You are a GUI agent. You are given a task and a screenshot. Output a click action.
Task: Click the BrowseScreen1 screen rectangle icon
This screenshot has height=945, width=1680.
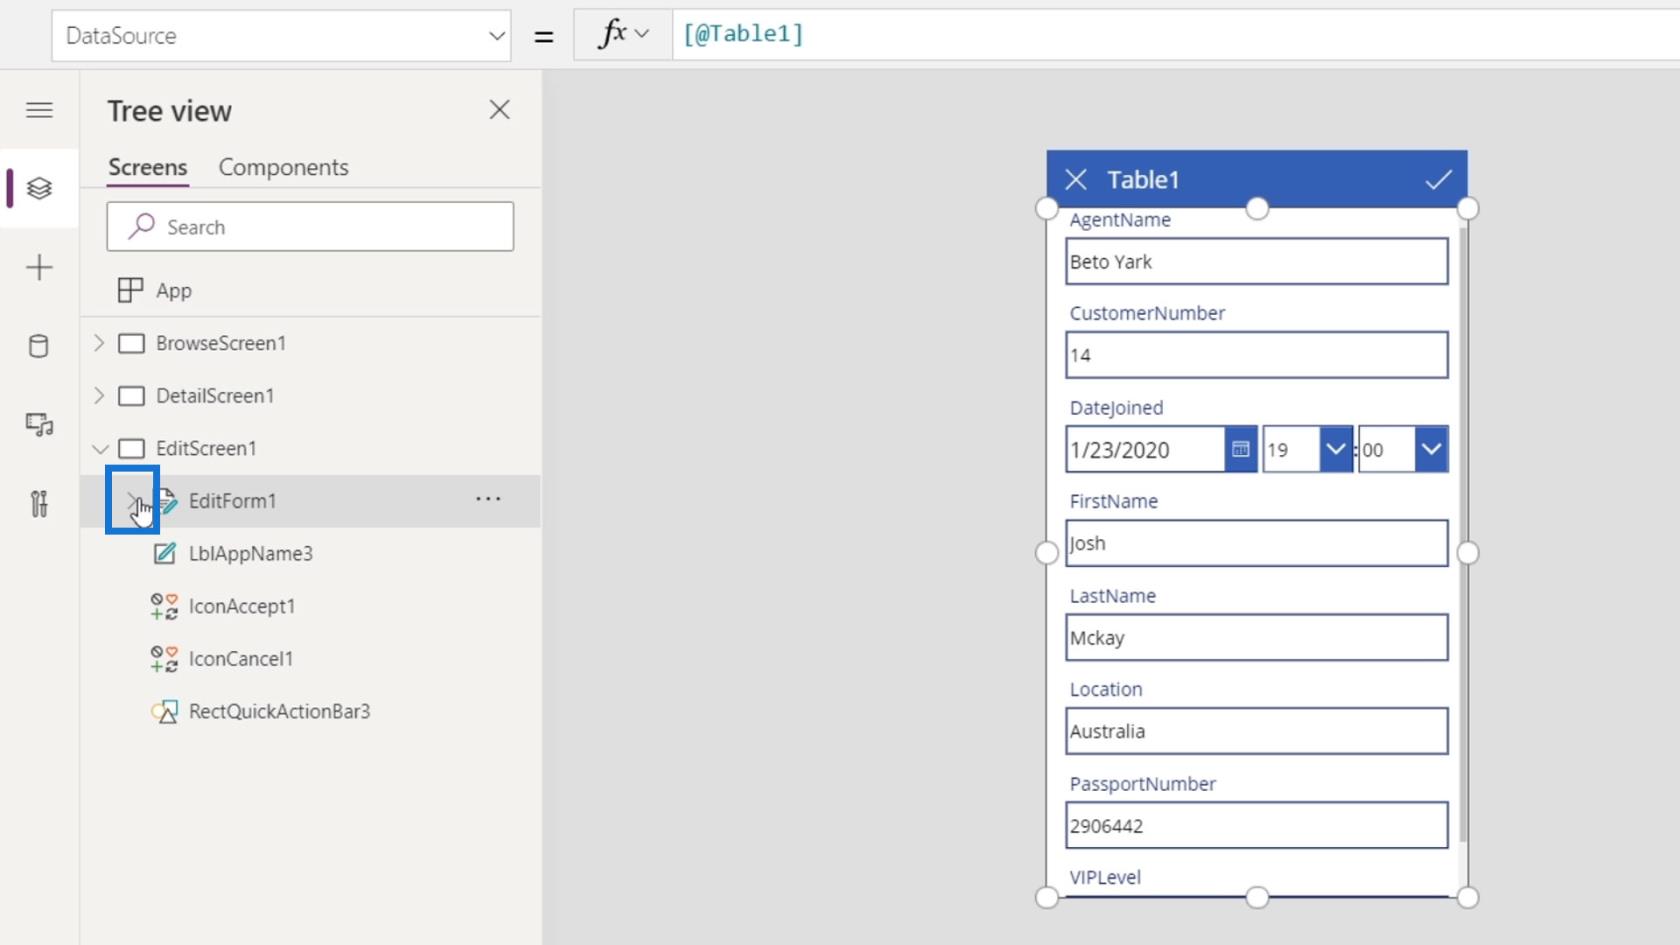point(131,343)
